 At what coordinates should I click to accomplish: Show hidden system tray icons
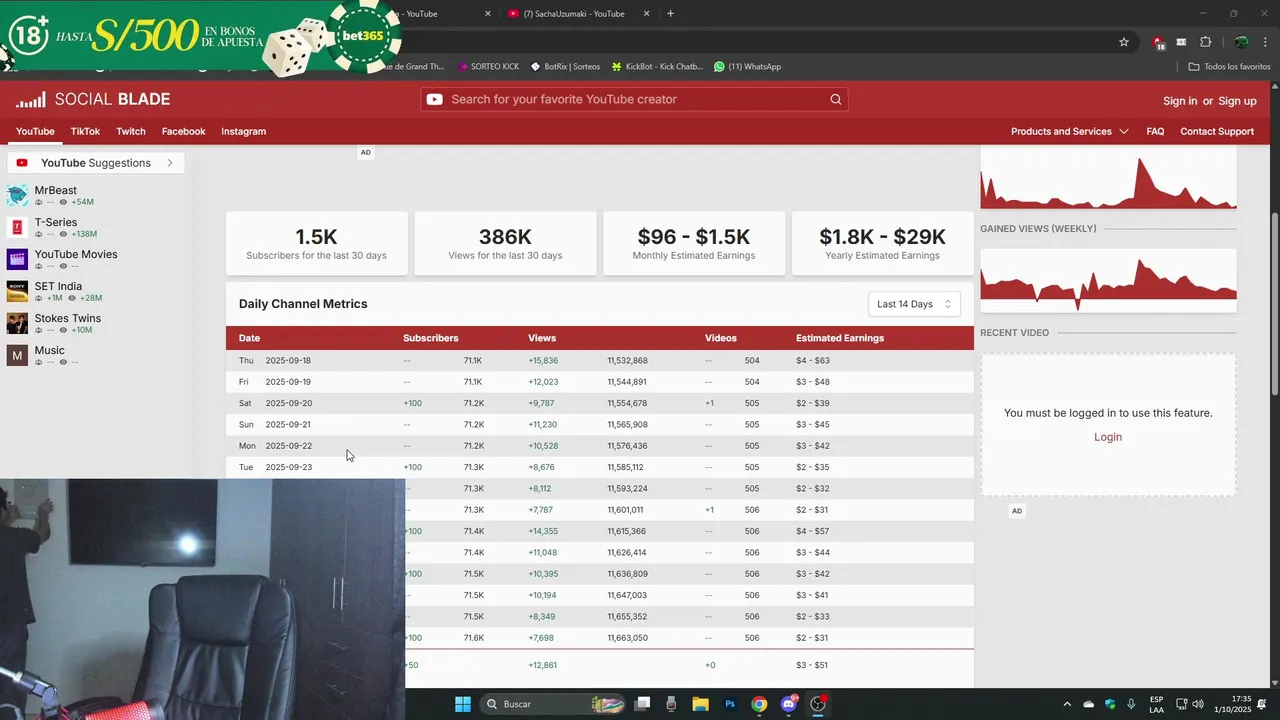click(x=1067, y=704)
